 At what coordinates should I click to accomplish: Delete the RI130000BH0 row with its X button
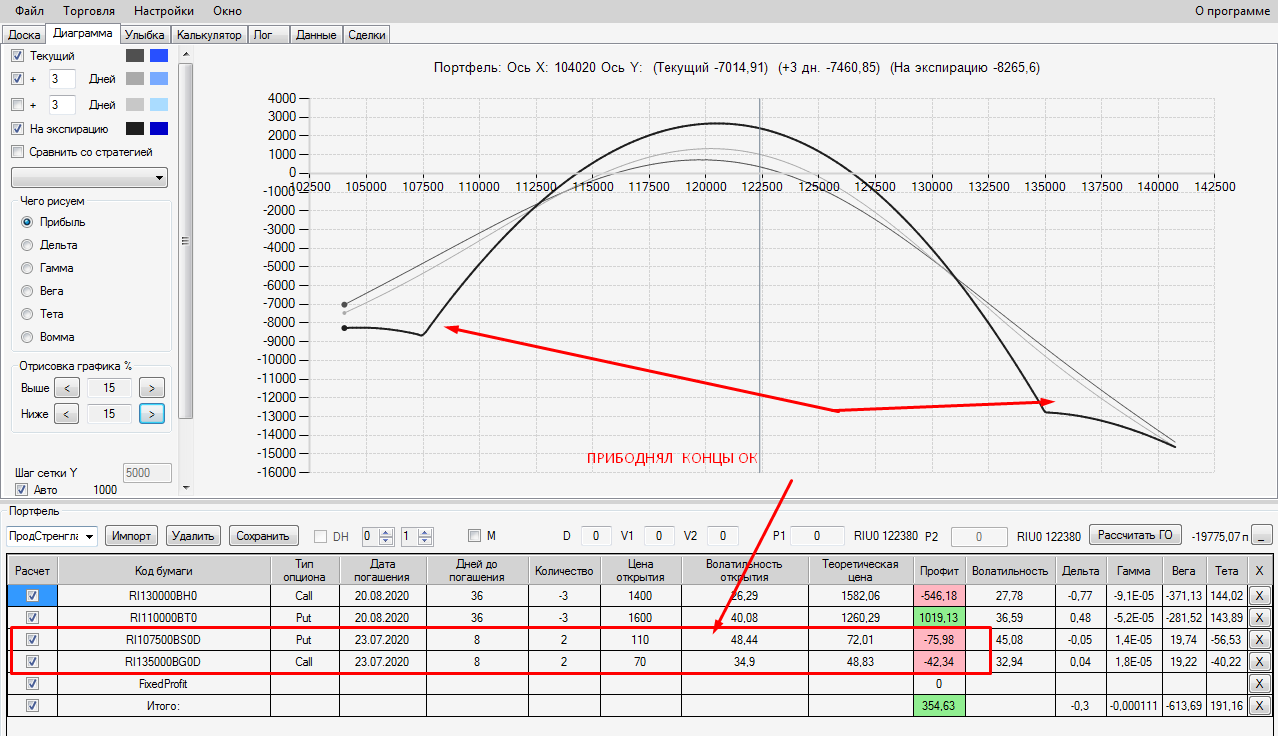click(x=1260, y=595)
